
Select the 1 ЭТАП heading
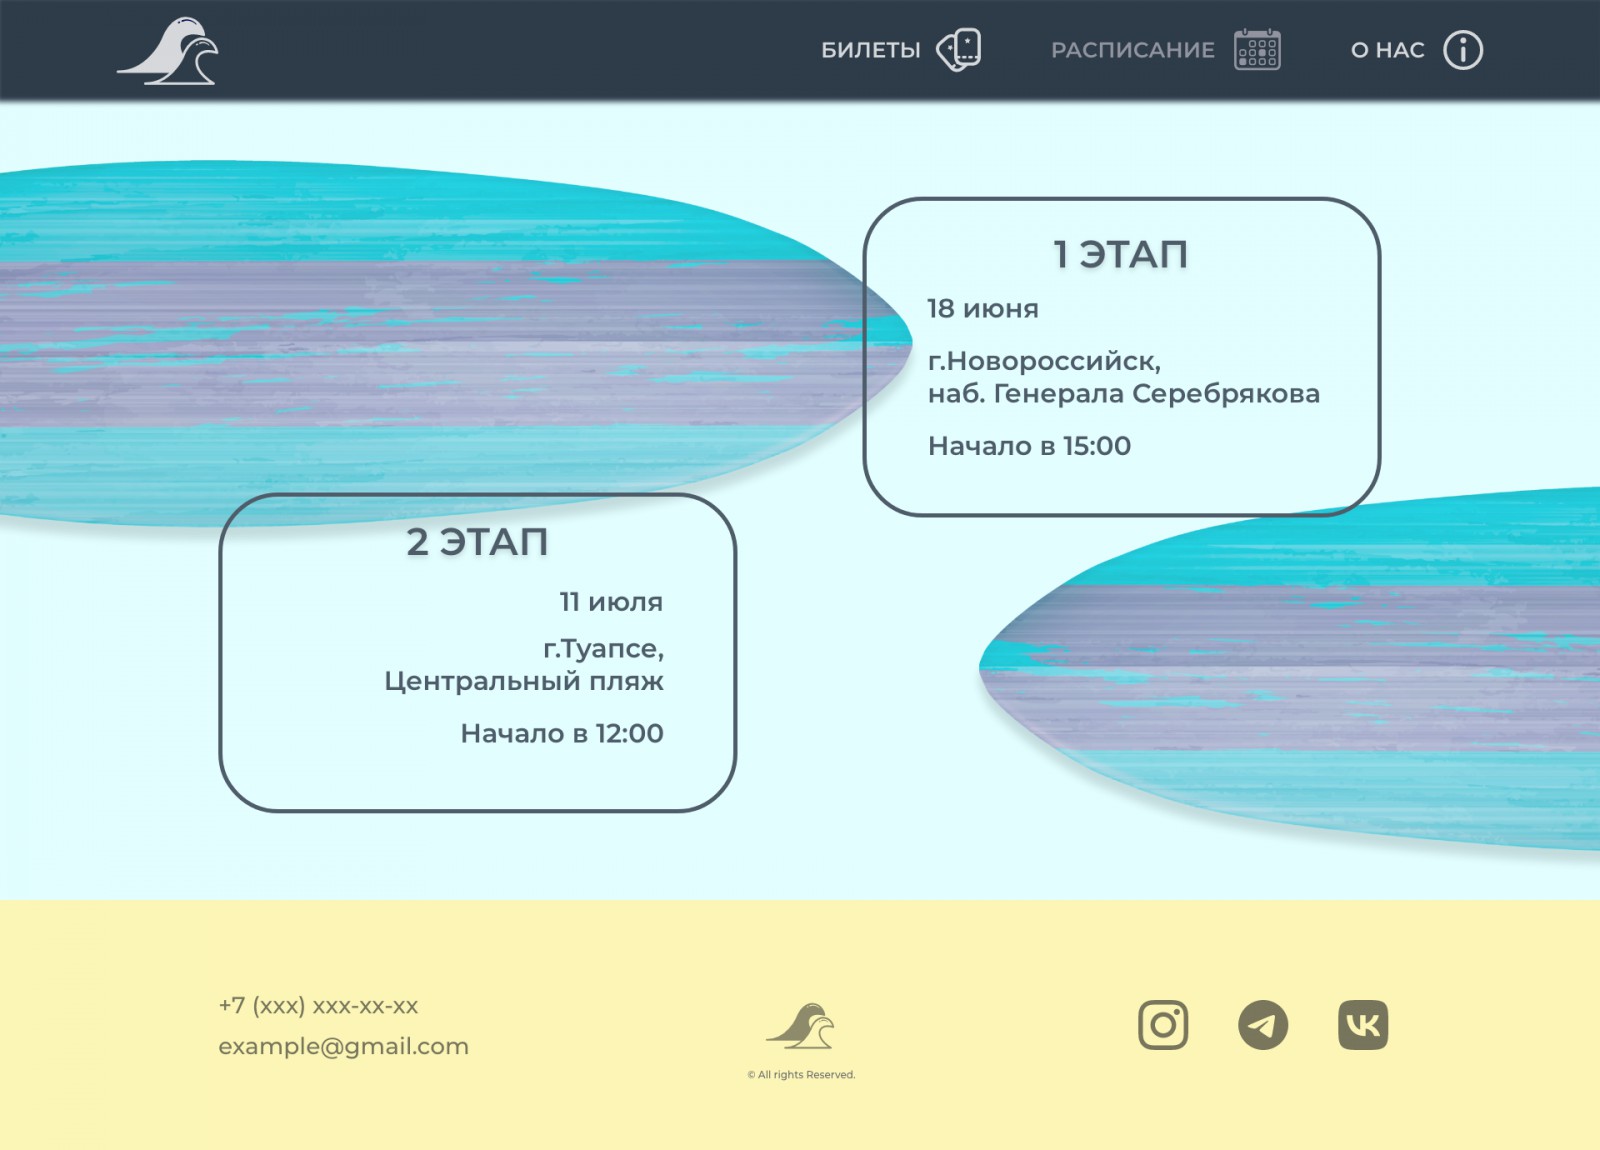(1120, 254)
